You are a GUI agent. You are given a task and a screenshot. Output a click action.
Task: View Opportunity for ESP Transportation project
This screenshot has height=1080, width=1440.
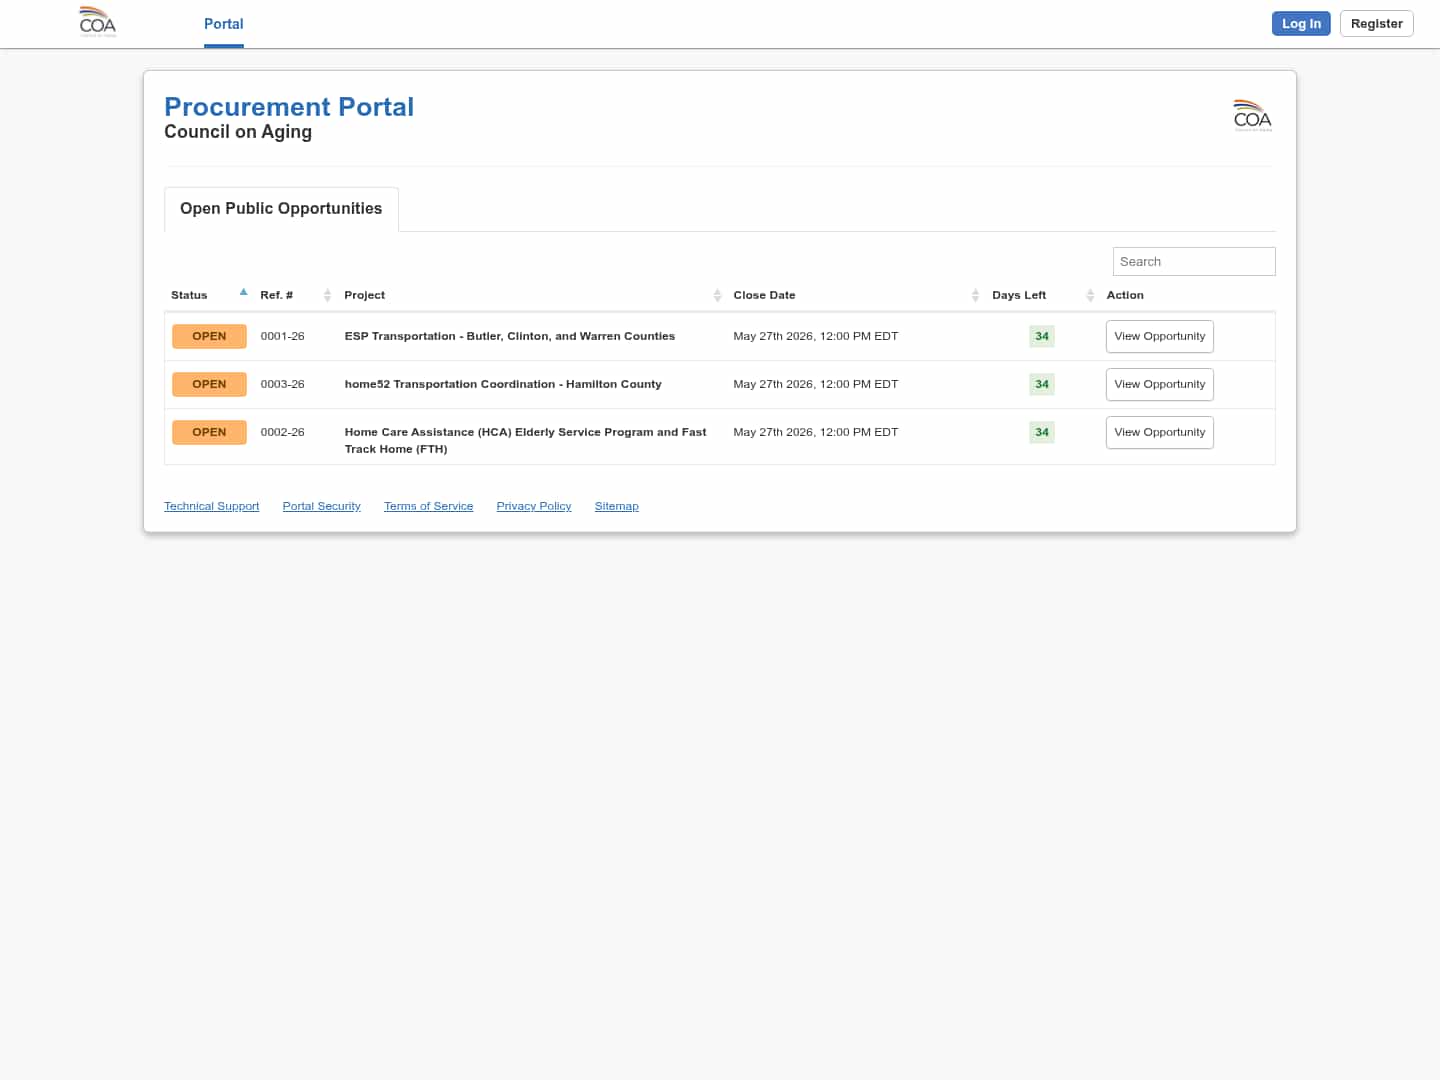point(1159,336)
